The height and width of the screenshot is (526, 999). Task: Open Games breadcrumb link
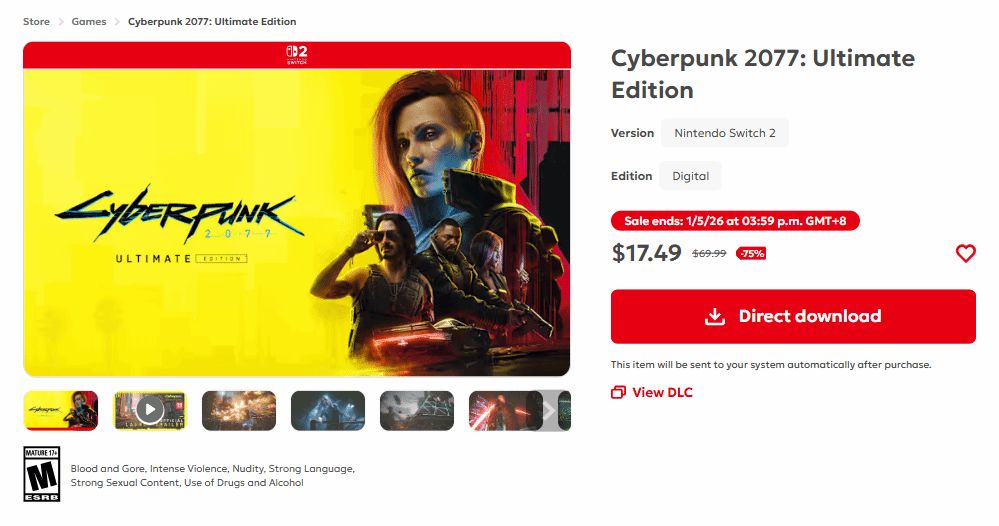click(89, 21)
